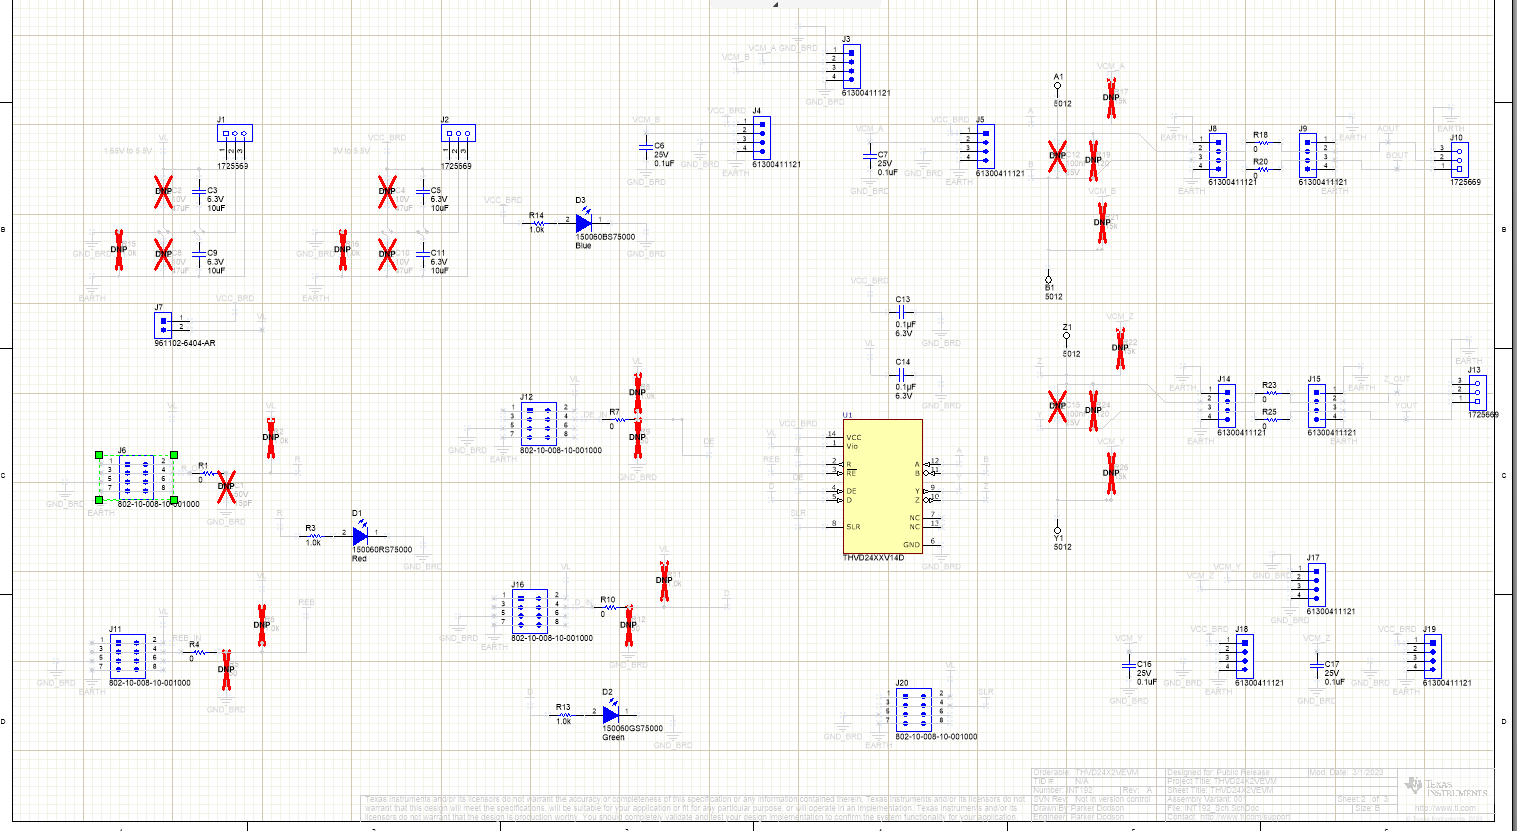The width and height of the screenshot is (1517, 831).
Task: Select the EARTH ground symbol near J13
Action: 1468,352
